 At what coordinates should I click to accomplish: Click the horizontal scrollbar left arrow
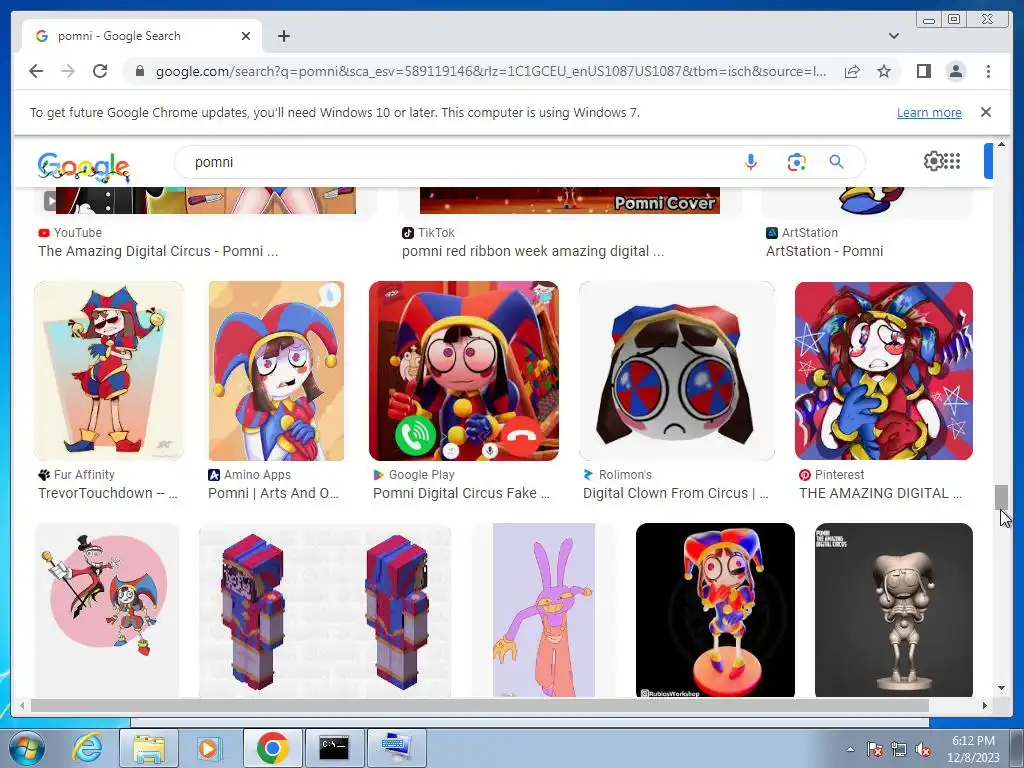tap(22, 705)
